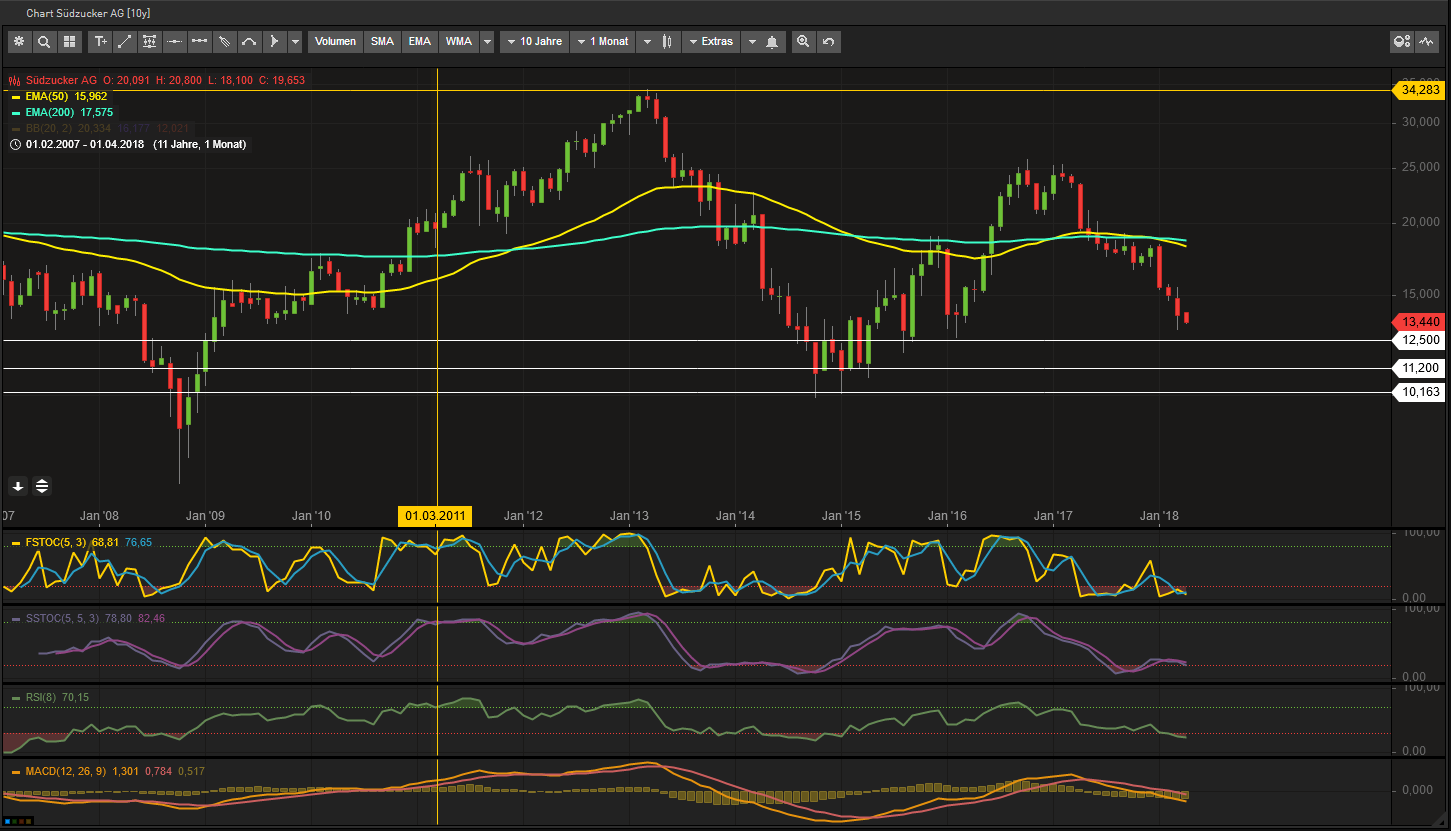Click the grid layout icon
The height and width of the screenshot is (831, 1451).
pyautogui.click(x=69, y=42)
